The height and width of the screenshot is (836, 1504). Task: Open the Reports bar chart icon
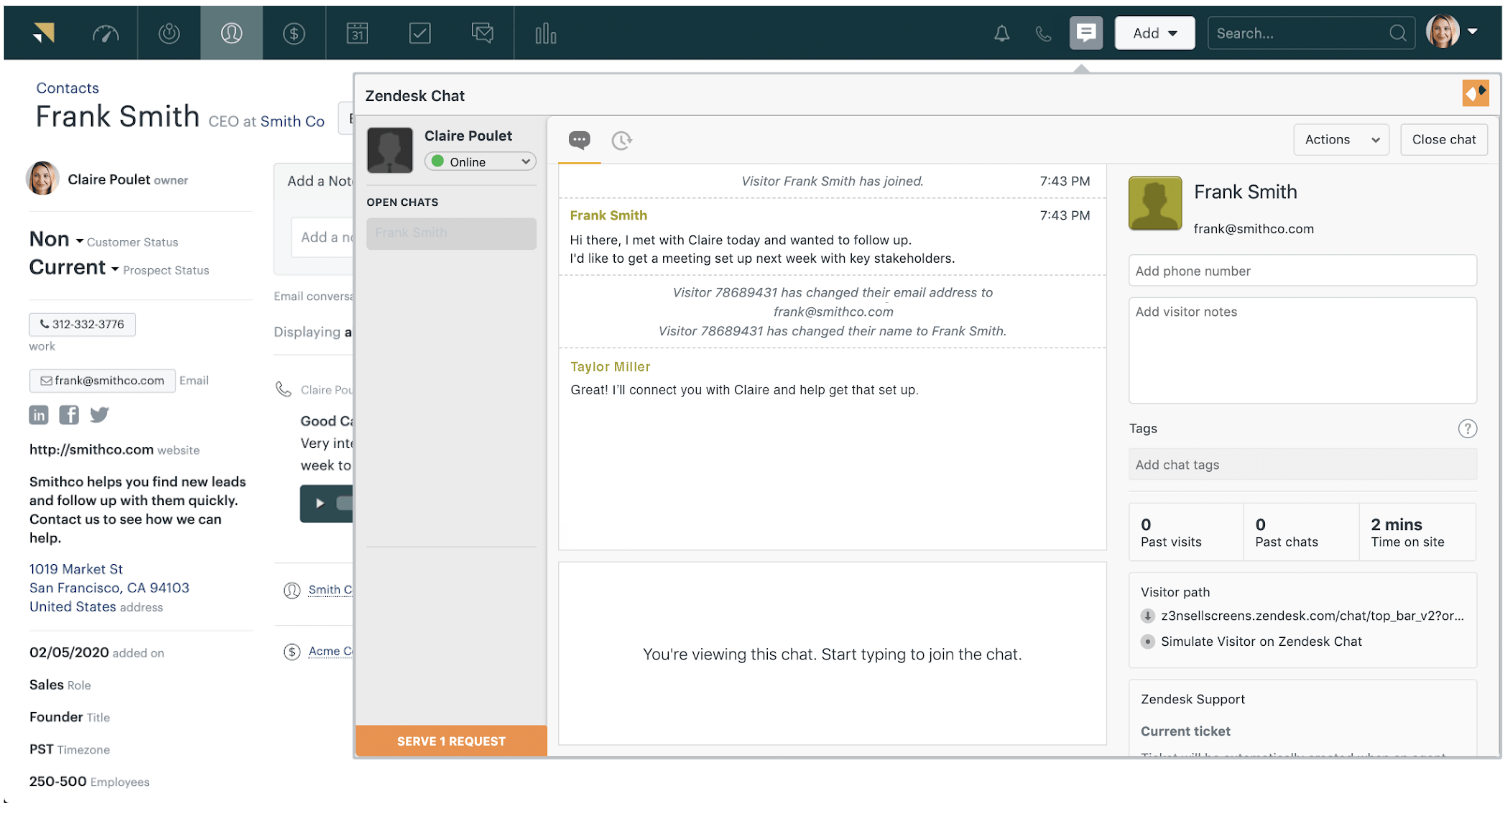pyautogui.click(x=546, y=33)
